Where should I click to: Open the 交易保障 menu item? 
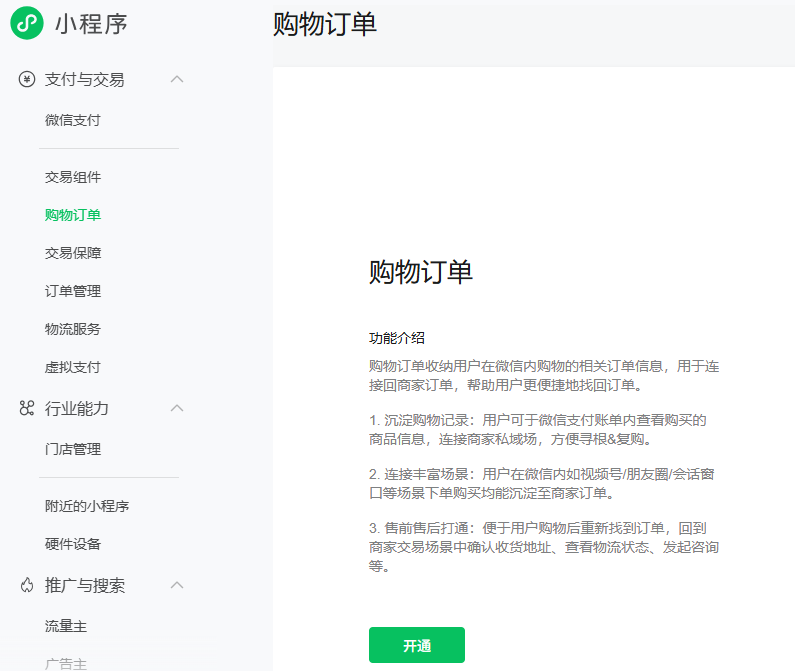click(x=73, y=253)
